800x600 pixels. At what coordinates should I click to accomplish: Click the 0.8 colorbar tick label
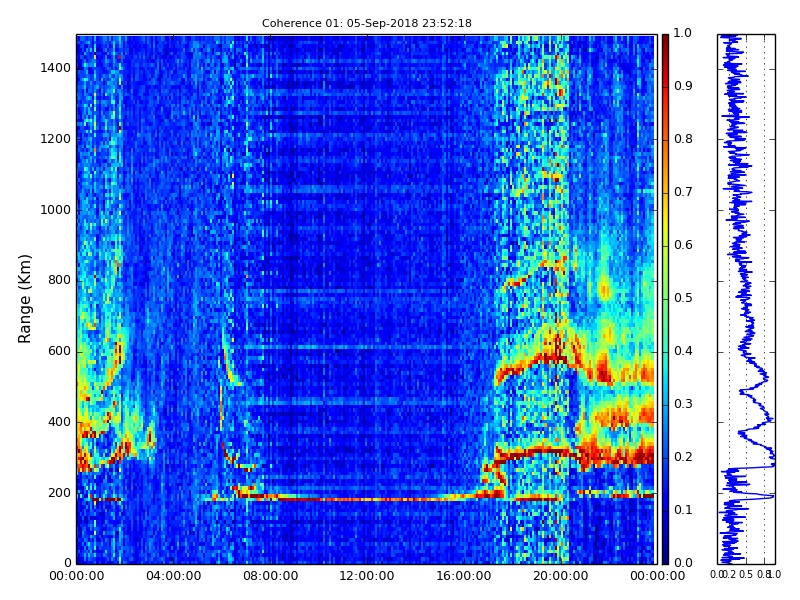point(683,139)
